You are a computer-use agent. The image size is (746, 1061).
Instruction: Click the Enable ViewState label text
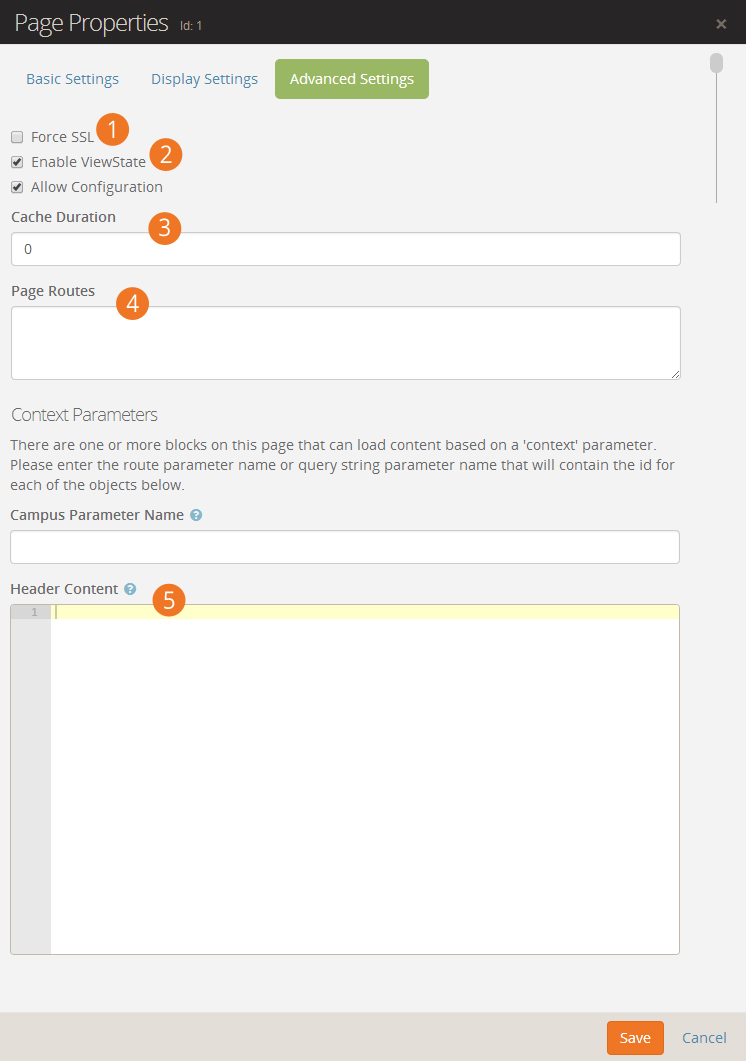[x=89, y=162]
